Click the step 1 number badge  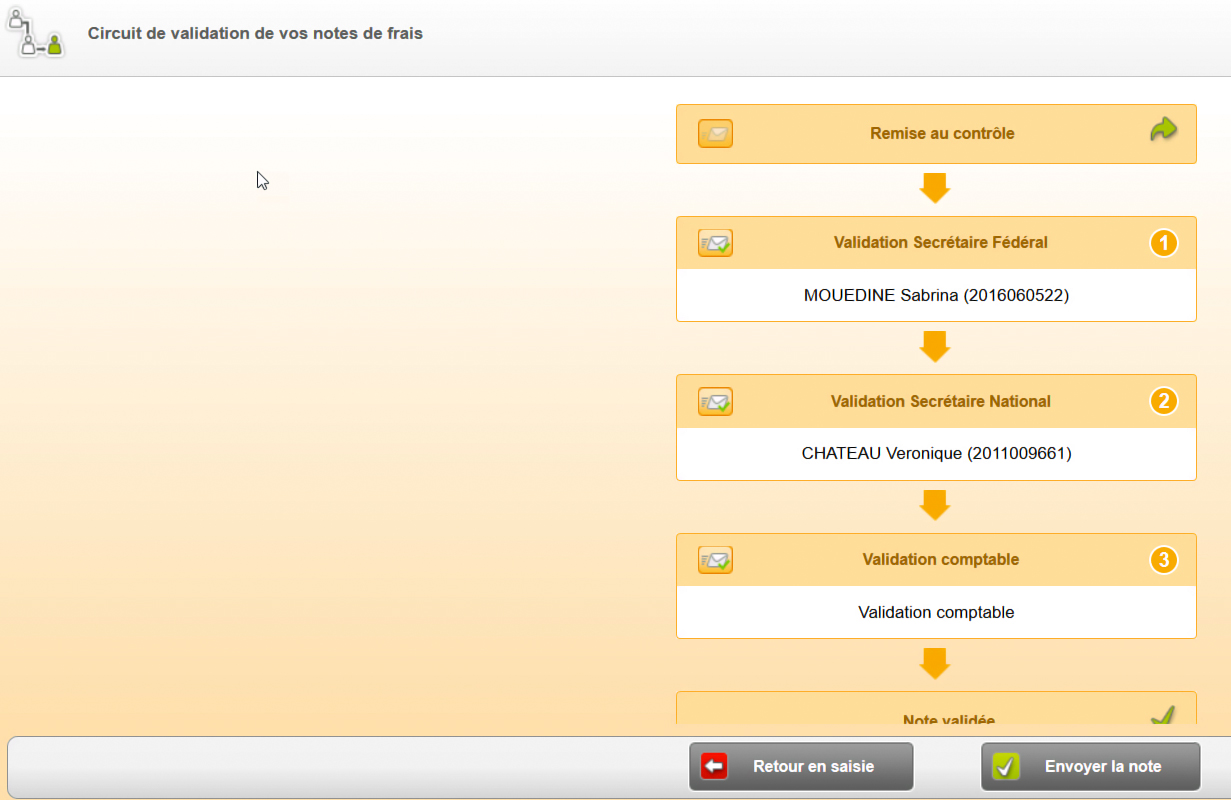click(x=1163, y=243)
